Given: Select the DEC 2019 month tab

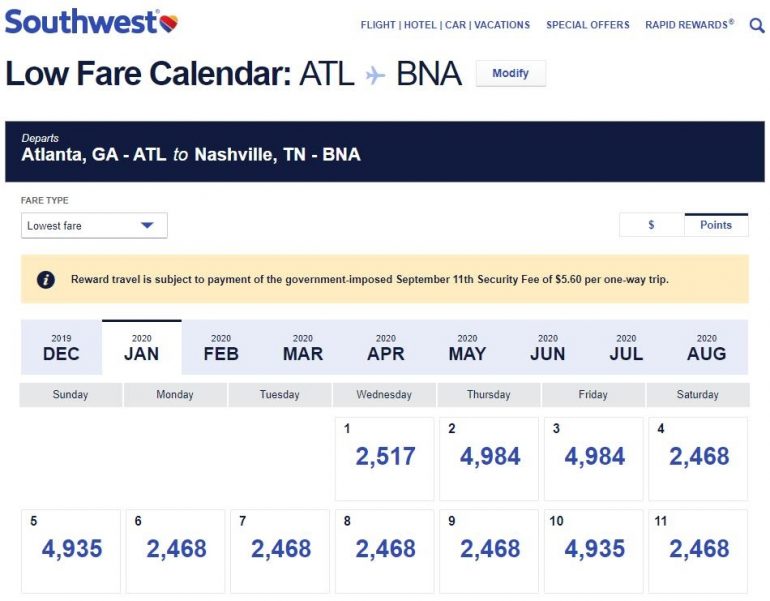Looking at the screenshot, I should pos(61,348).
